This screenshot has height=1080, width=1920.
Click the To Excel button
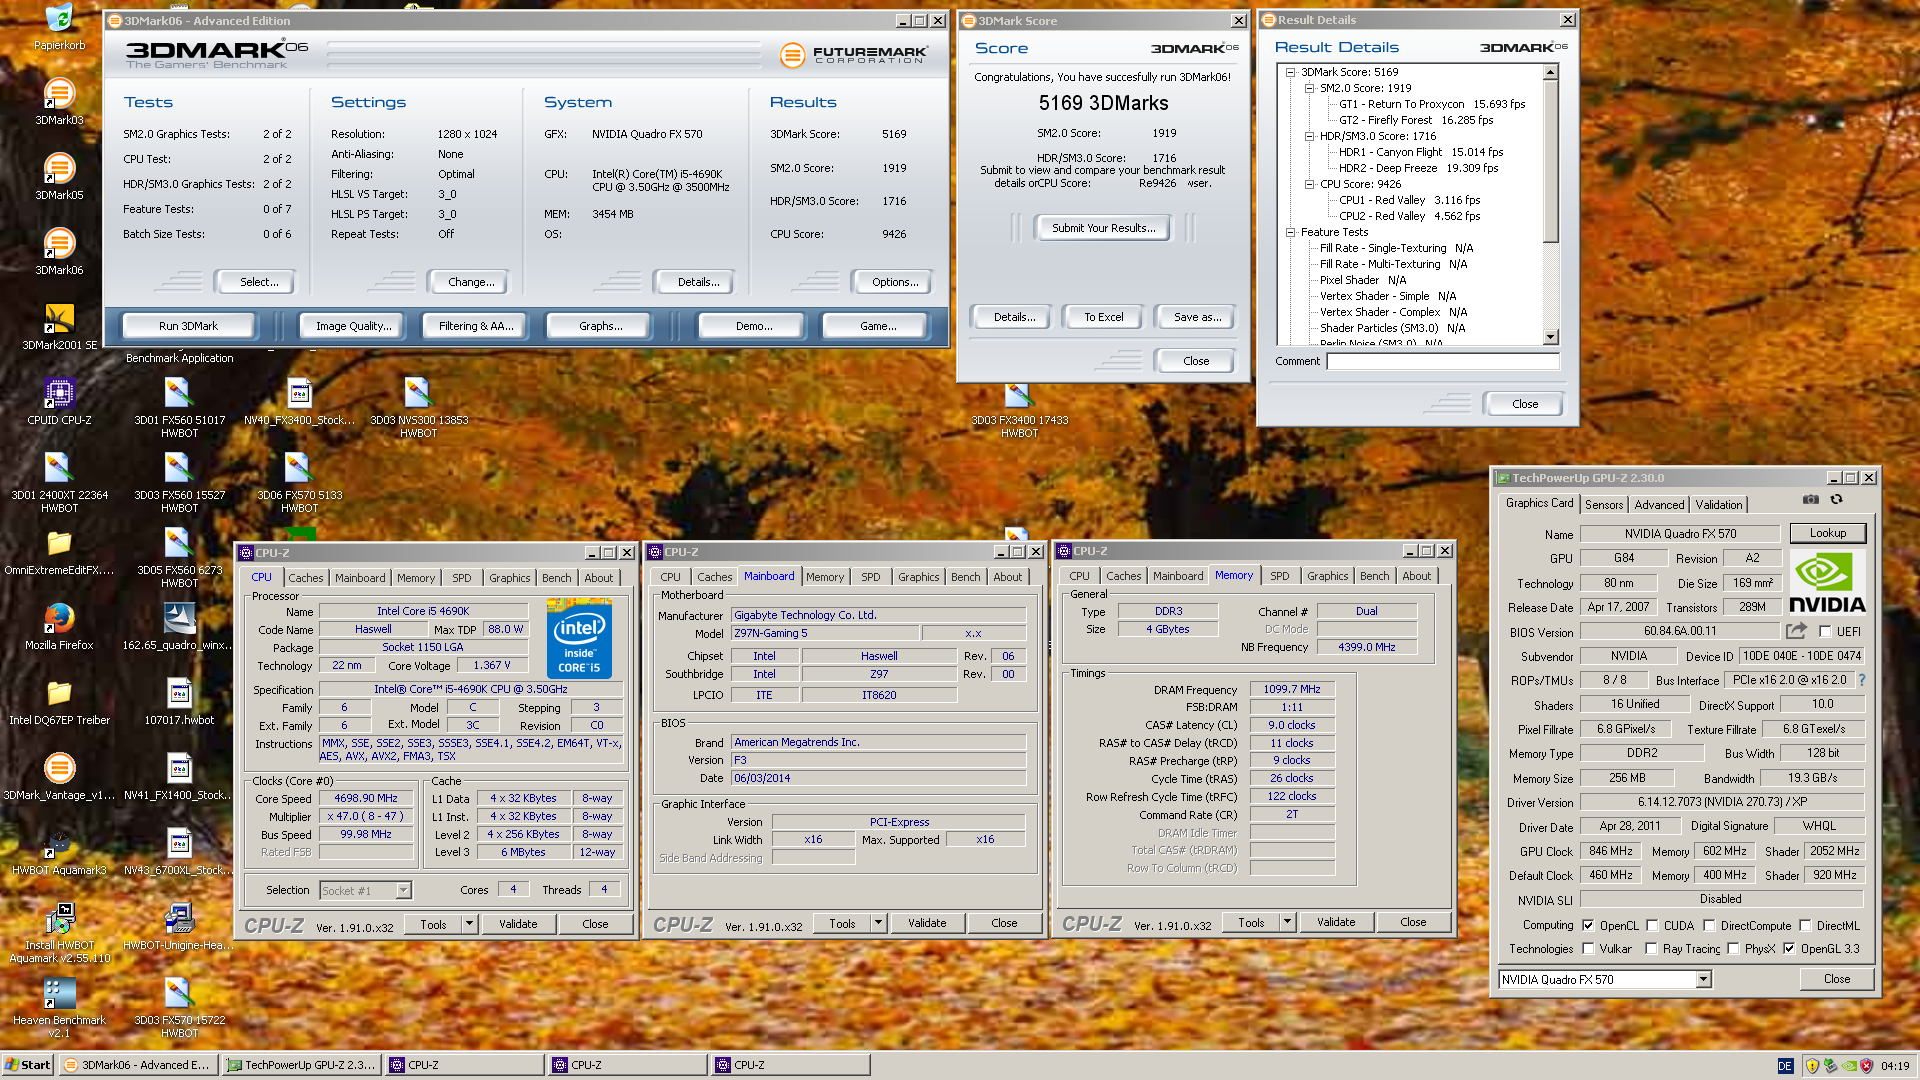(x=1103, y=317)
